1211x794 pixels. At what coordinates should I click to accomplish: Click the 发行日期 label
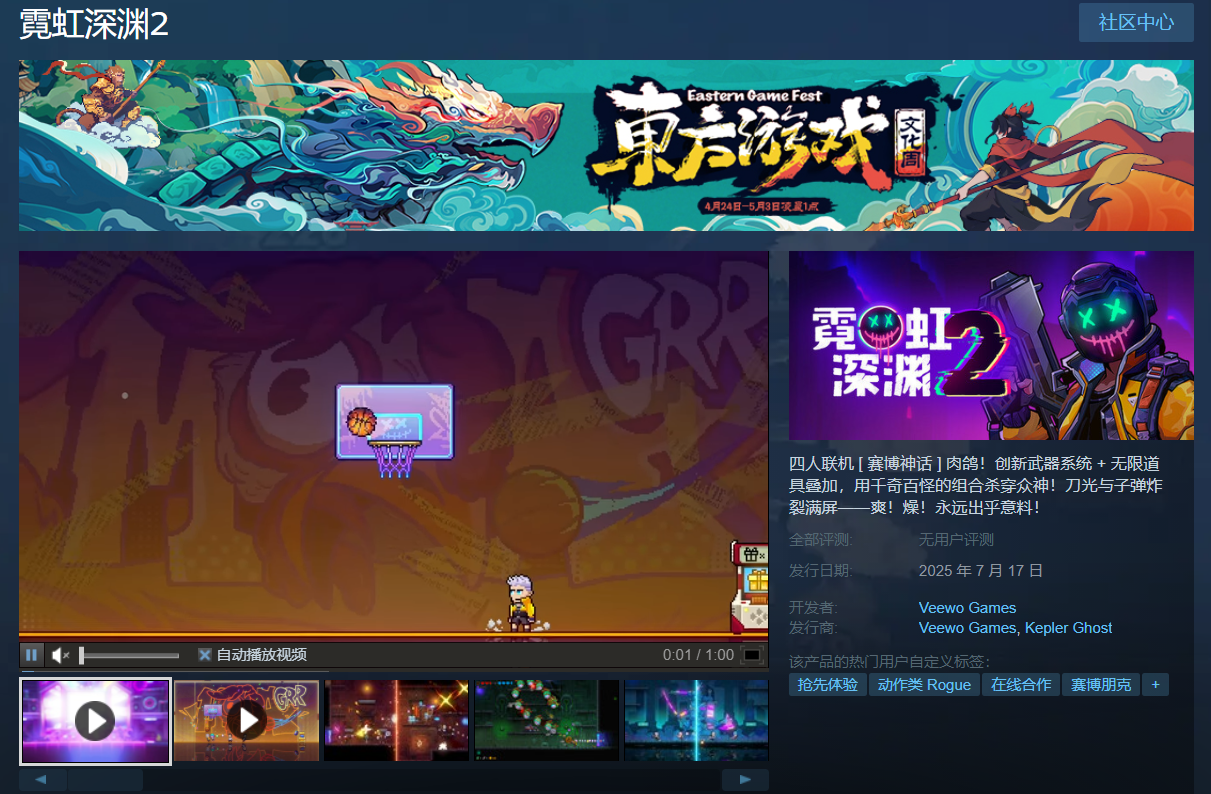pos(821,571)
